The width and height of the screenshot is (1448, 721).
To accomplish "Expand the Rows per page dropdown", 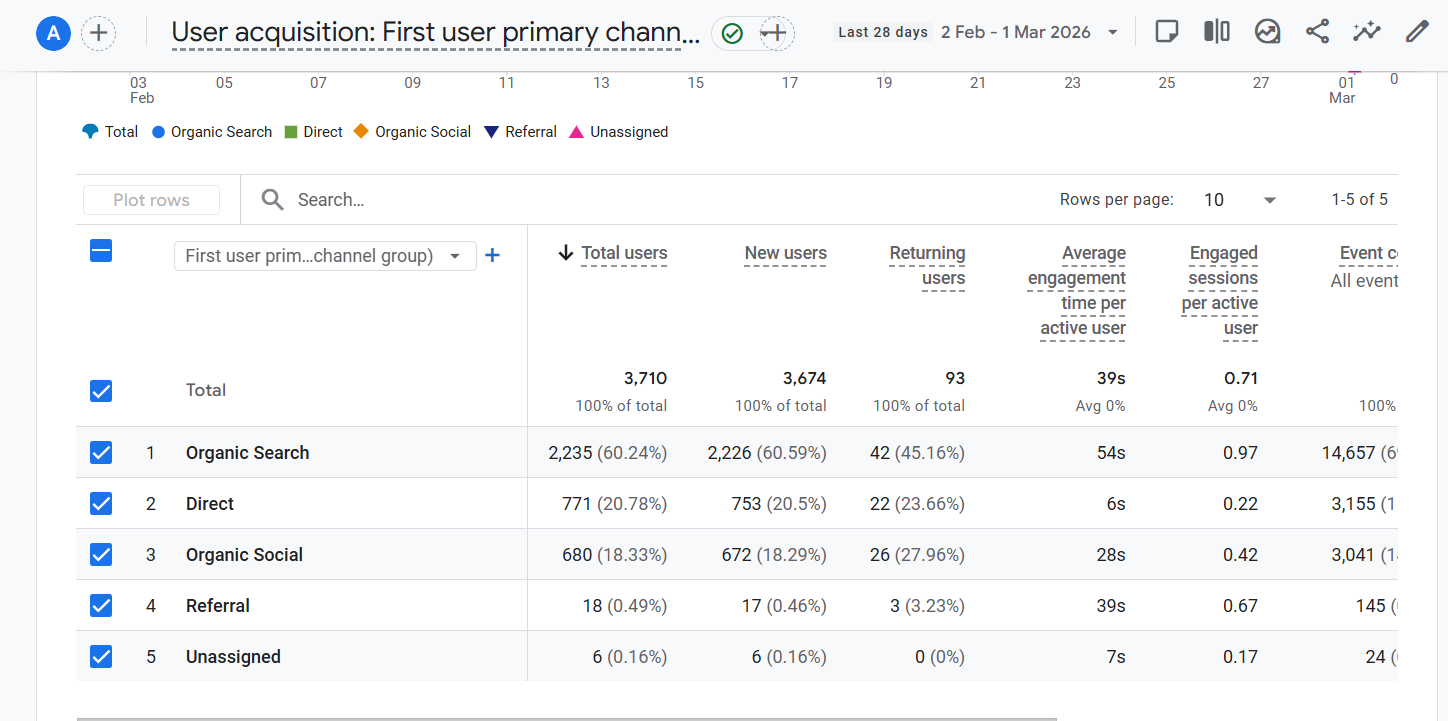I will coord(1240,200).
